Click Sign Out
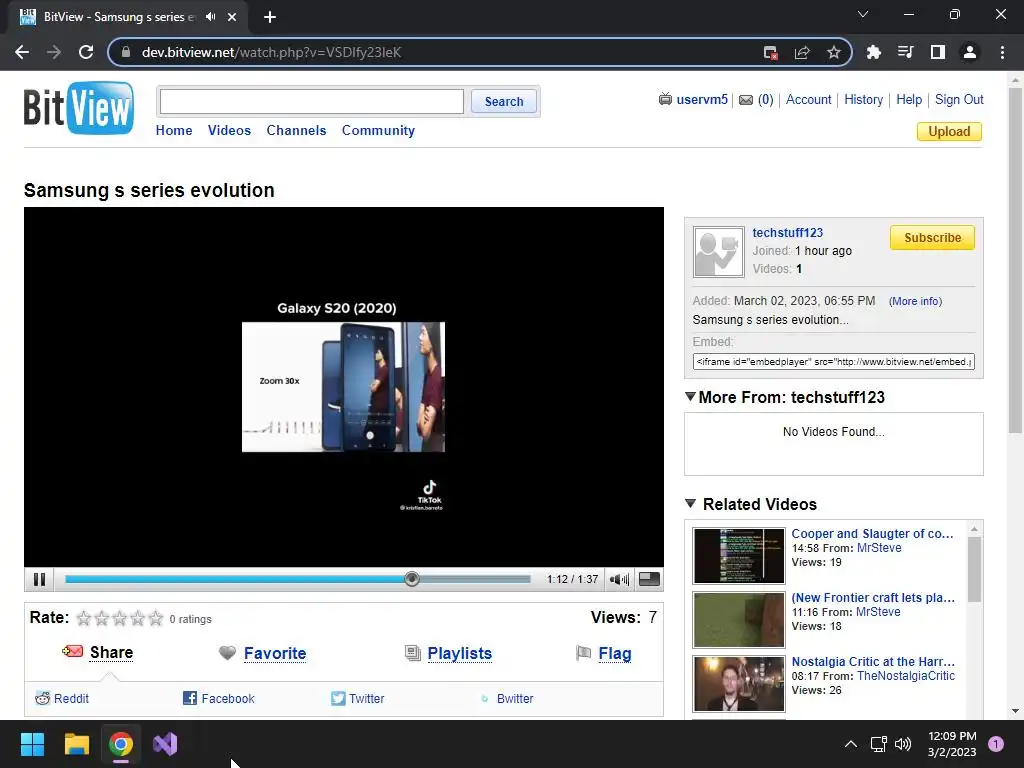This screenshot has height=768, width=1024. pyautogui.click(x=959, y=99)
